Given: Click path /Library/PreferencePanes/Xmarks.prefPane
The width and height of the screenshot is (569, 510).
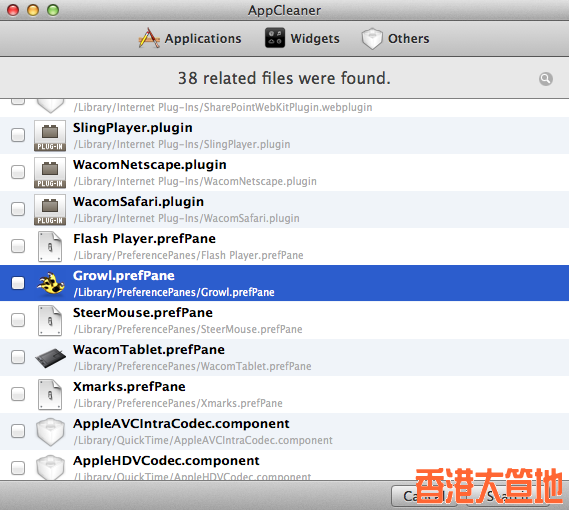Looking at the screenshot, I should [178, 404].
